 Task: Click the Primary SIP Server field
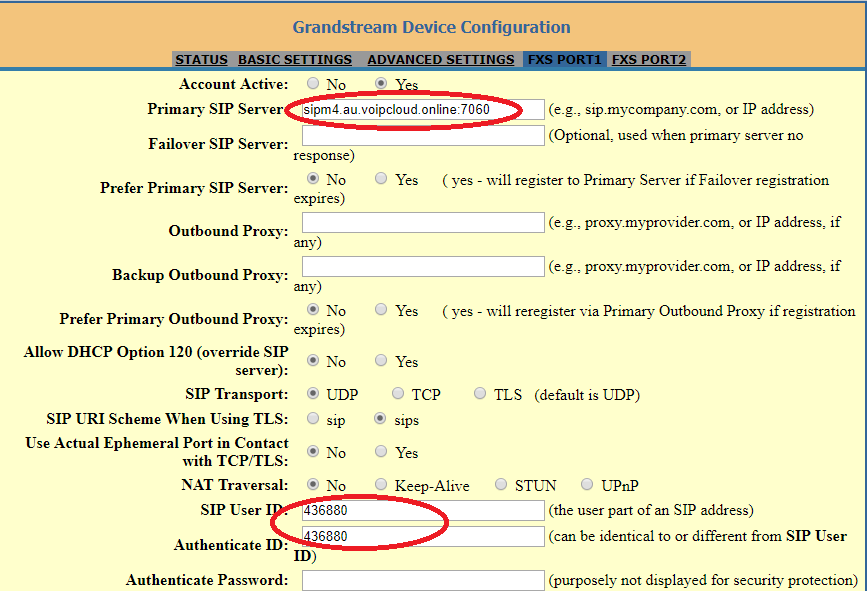point(423,109)
